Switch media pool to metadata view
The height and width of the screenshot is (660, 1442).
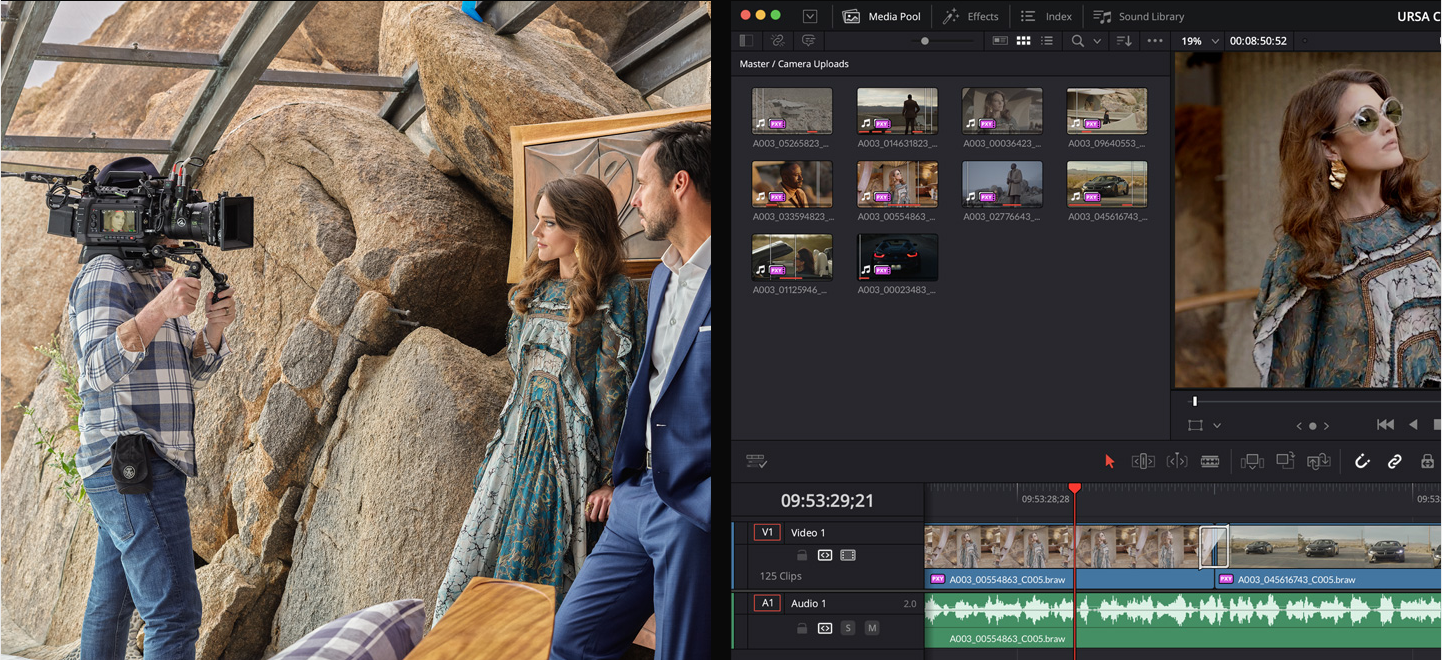[x=1000, y=41]
